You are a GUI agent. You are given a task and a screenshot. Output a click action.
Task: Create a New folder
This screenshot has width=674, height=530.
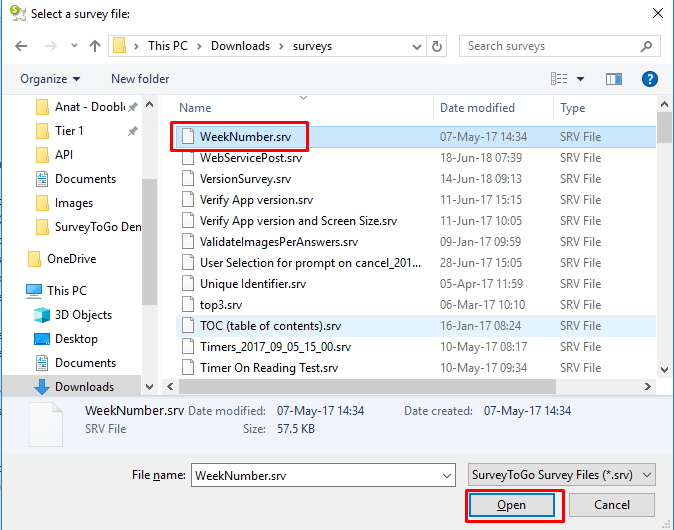(140, 79)
